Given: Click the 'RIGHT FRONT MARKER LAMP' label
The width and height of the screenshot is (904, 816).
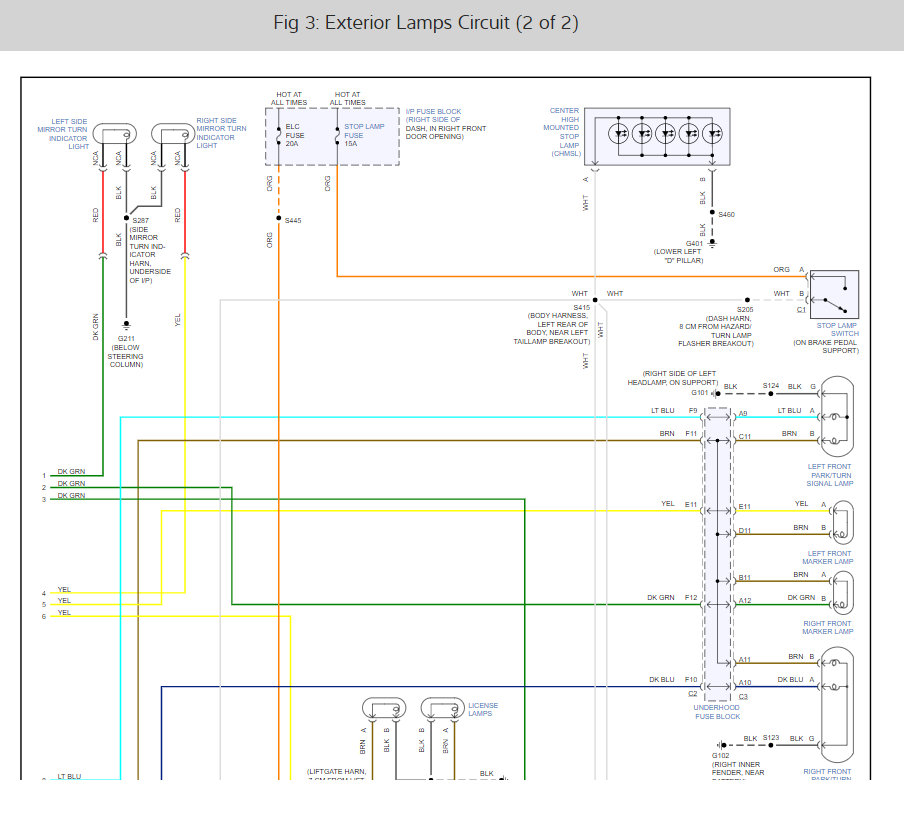Looking at the screenshot, I should point(828,627).
